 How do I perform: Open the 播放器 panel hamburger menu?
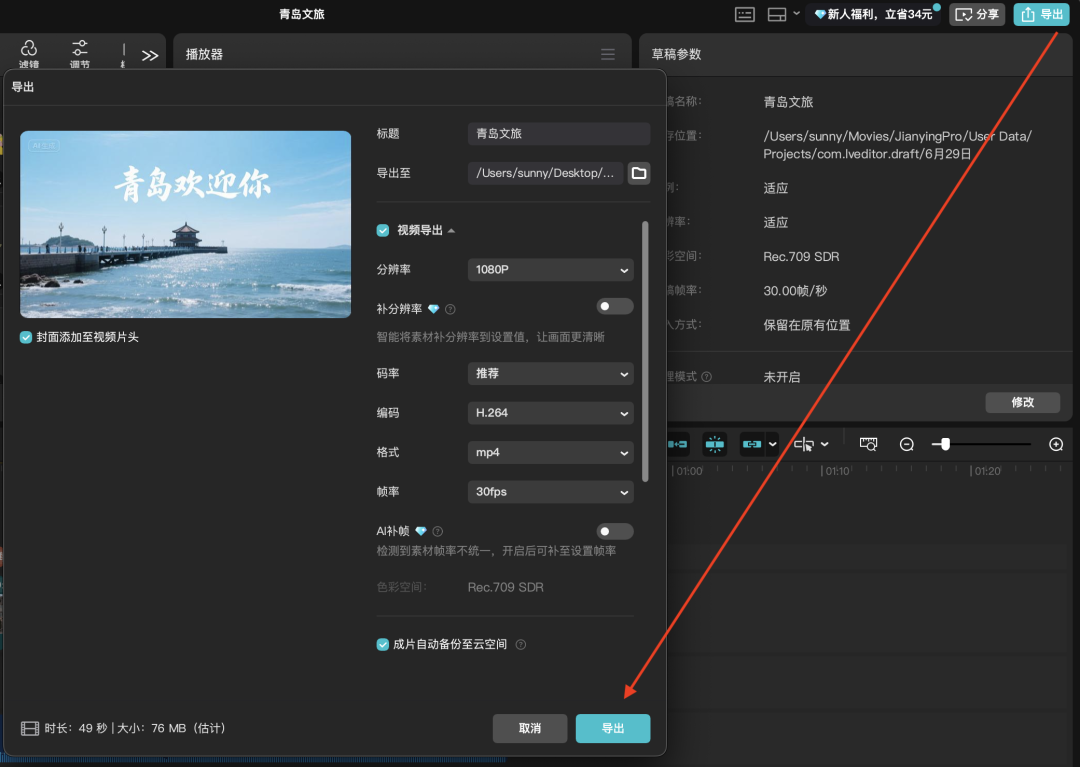(608, 54)
